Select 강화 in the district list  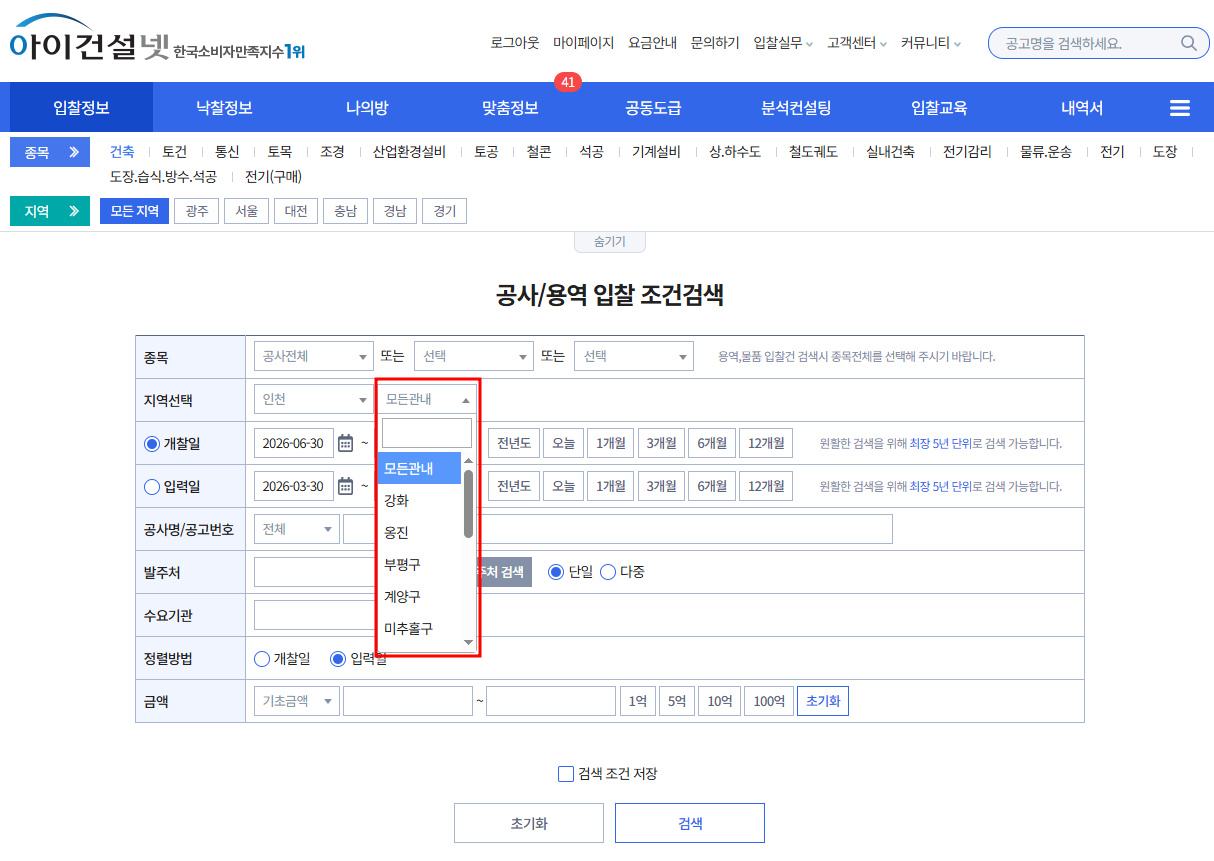point(419,500)
